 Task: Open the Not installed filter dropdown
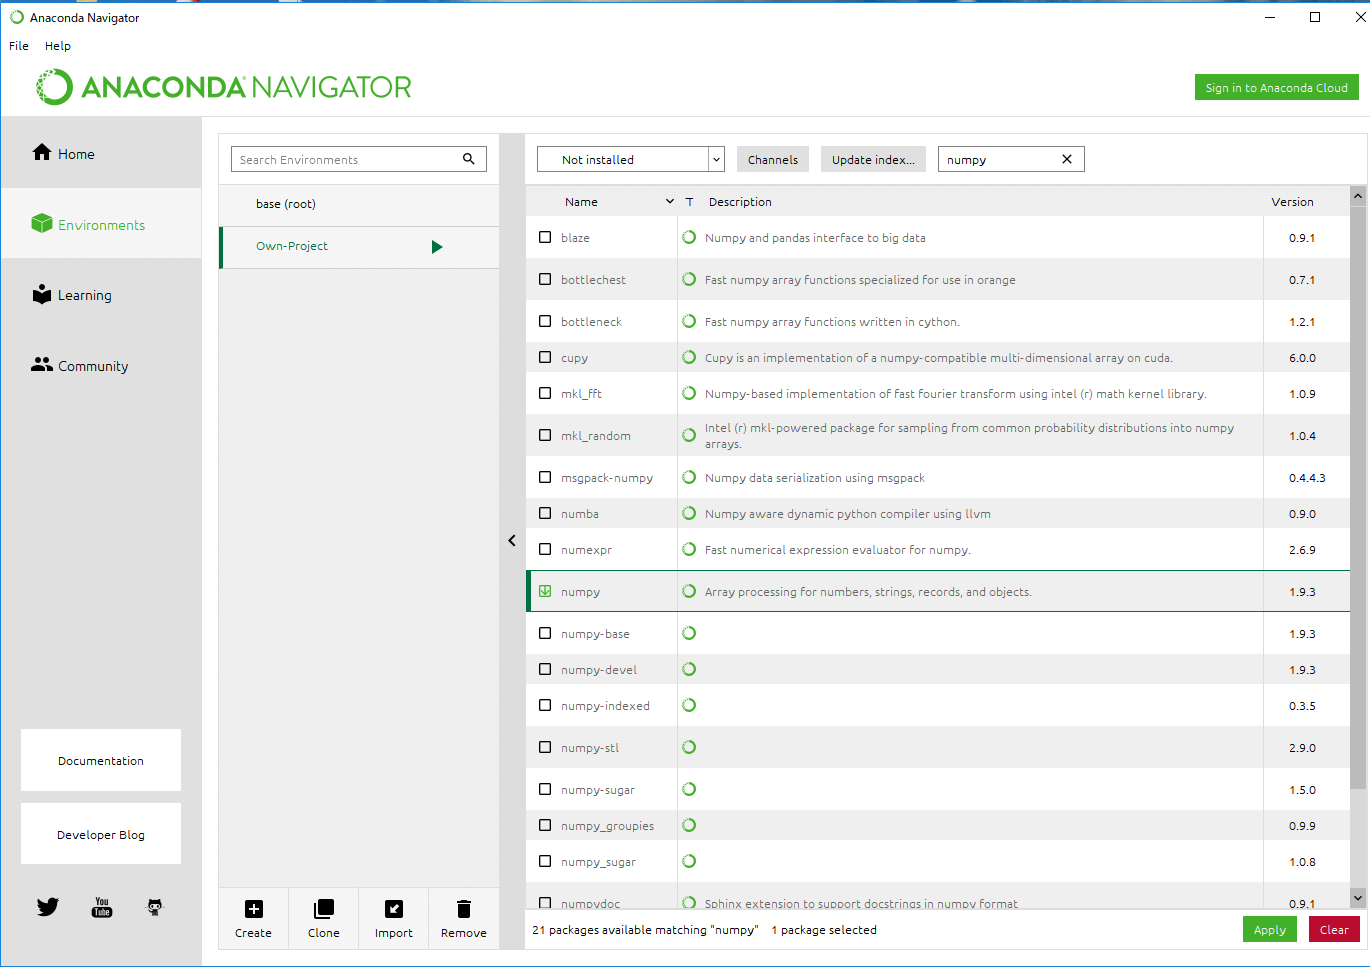(x=630, y=159)
